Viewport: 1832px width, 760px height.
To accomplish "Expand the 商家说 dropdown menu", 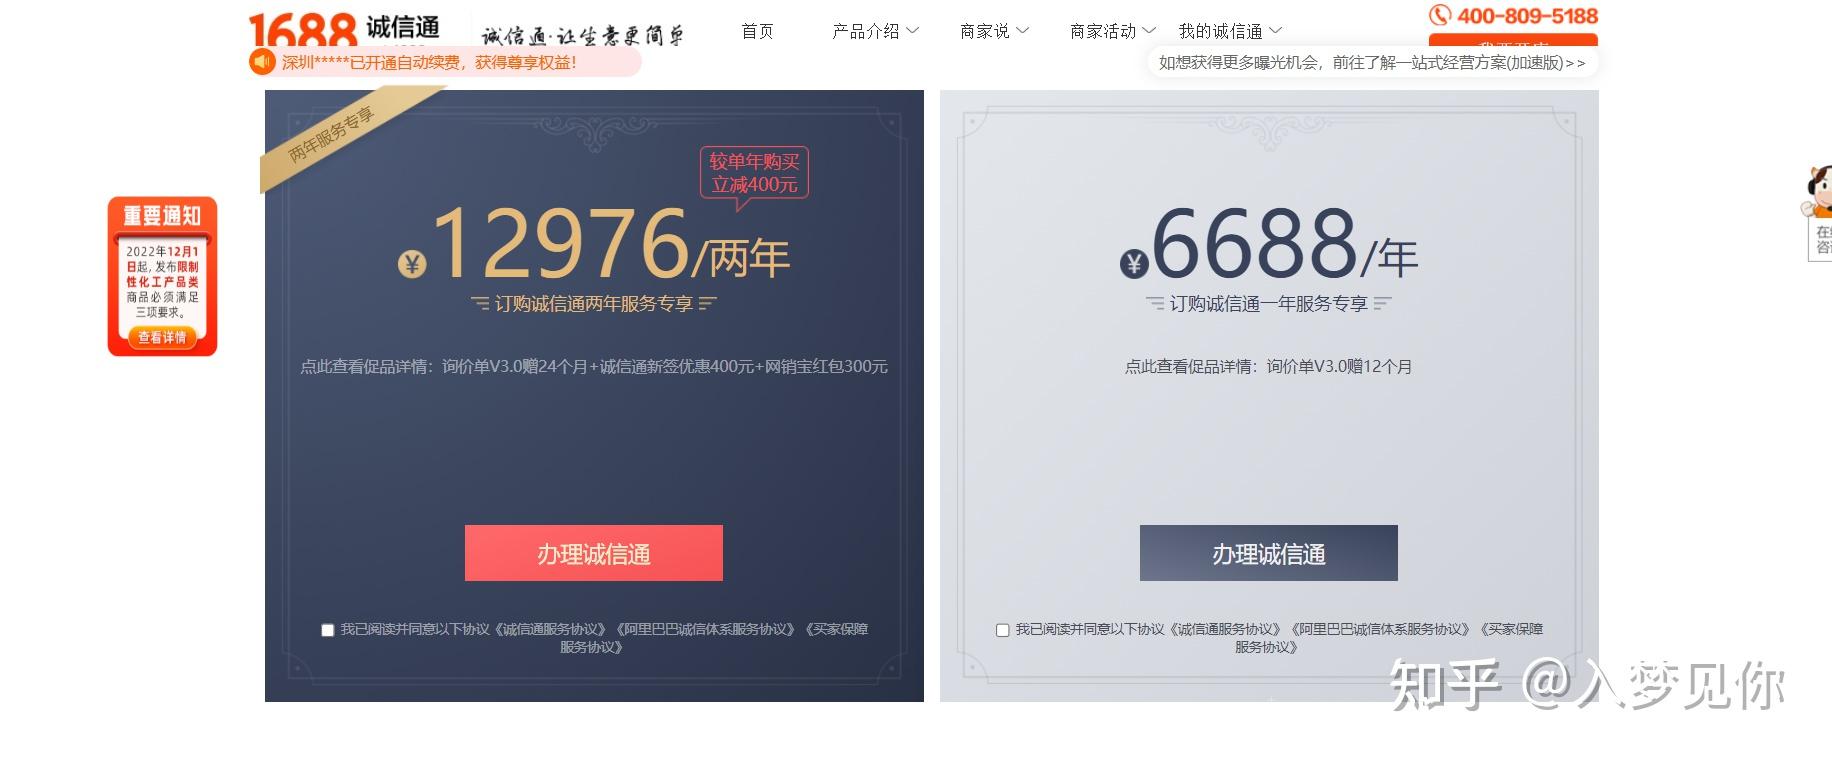I will pyautogui.click(x=994, y=31).
